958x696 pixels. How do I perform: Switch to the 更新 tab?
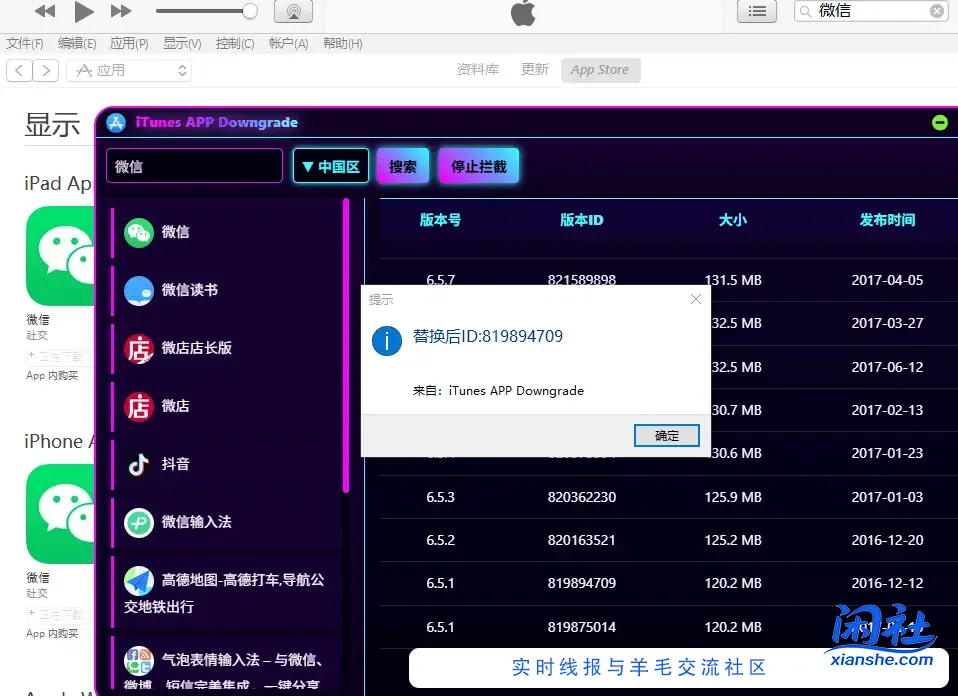coord(535,70)
